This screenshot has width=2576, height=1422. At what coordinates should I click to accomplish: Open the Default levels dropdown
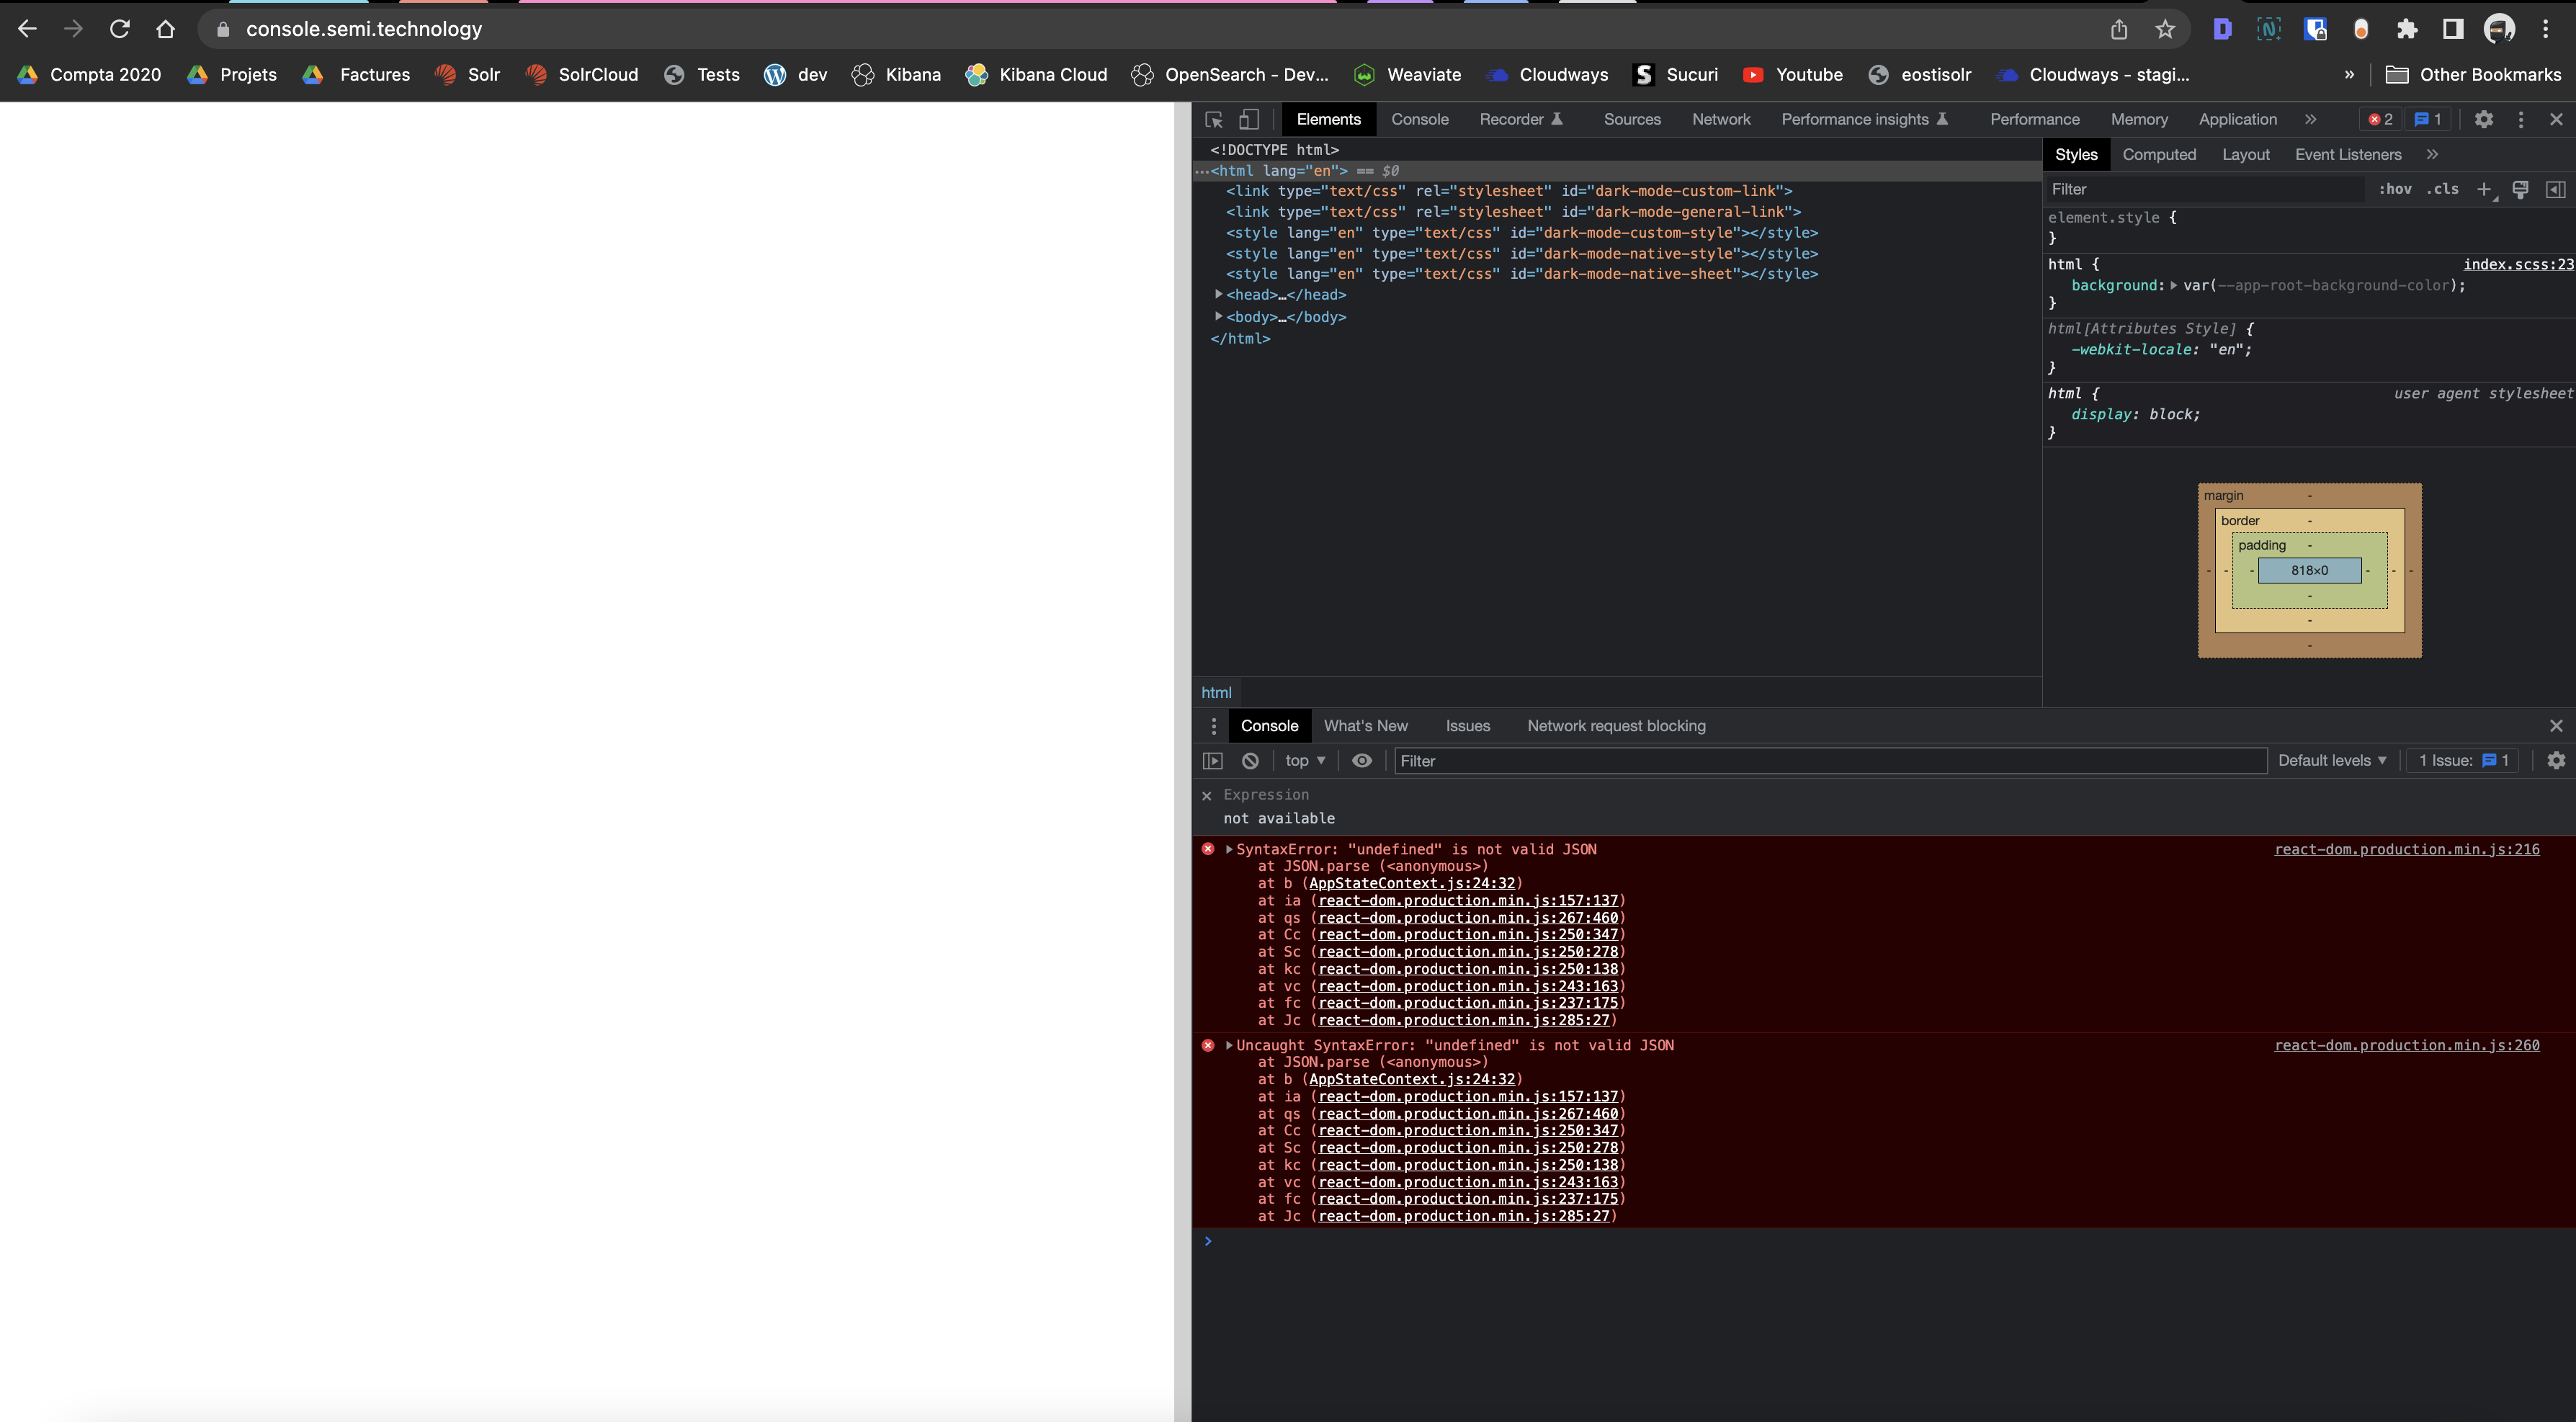click(2332, 760)
